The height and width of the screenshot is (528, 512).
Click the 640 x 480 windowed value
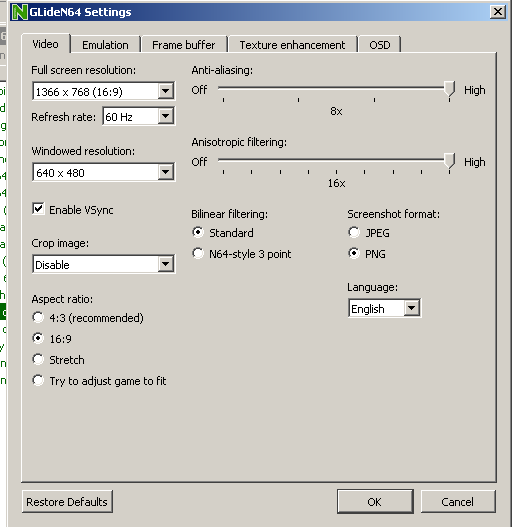pyautogui.click(x=60, y=173)
